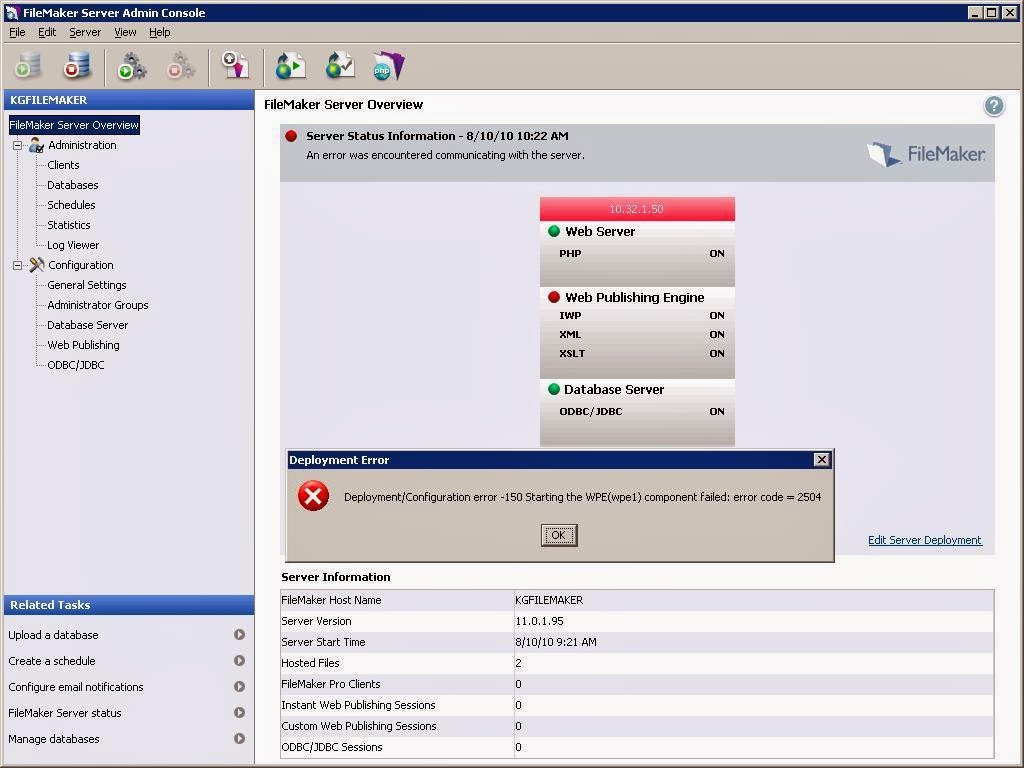
Task: Select Administrator Groups under Configuration
Action: pyautogui.click(x=97, y=305)
